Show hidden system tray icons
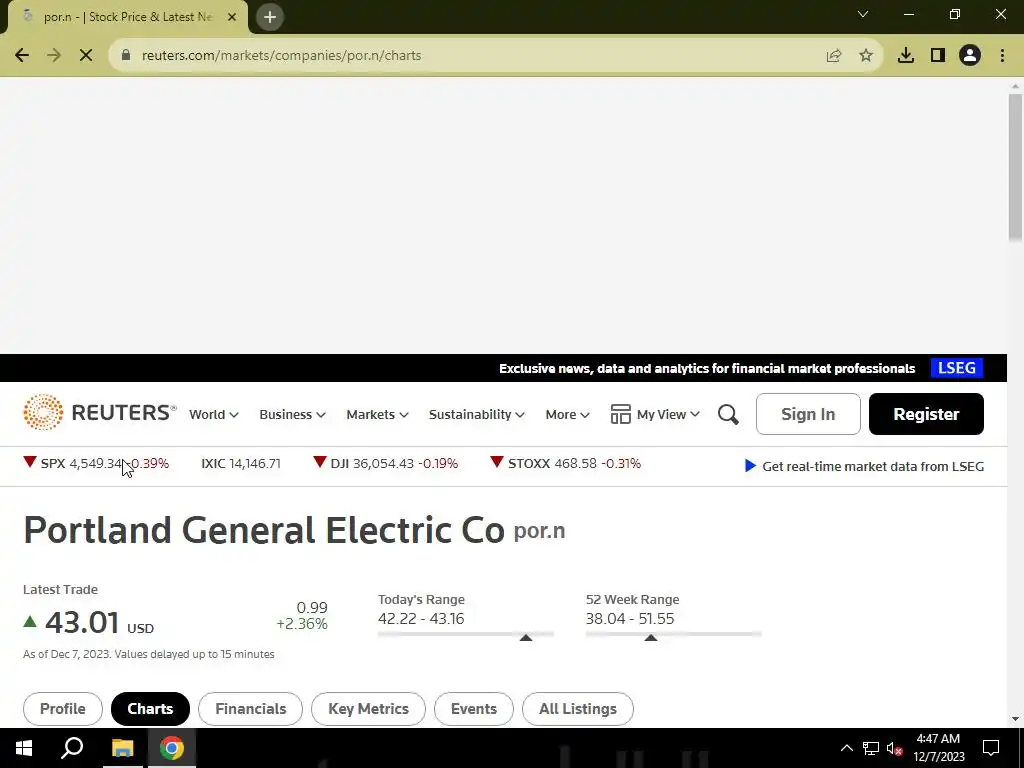 [x=846, y=748]
